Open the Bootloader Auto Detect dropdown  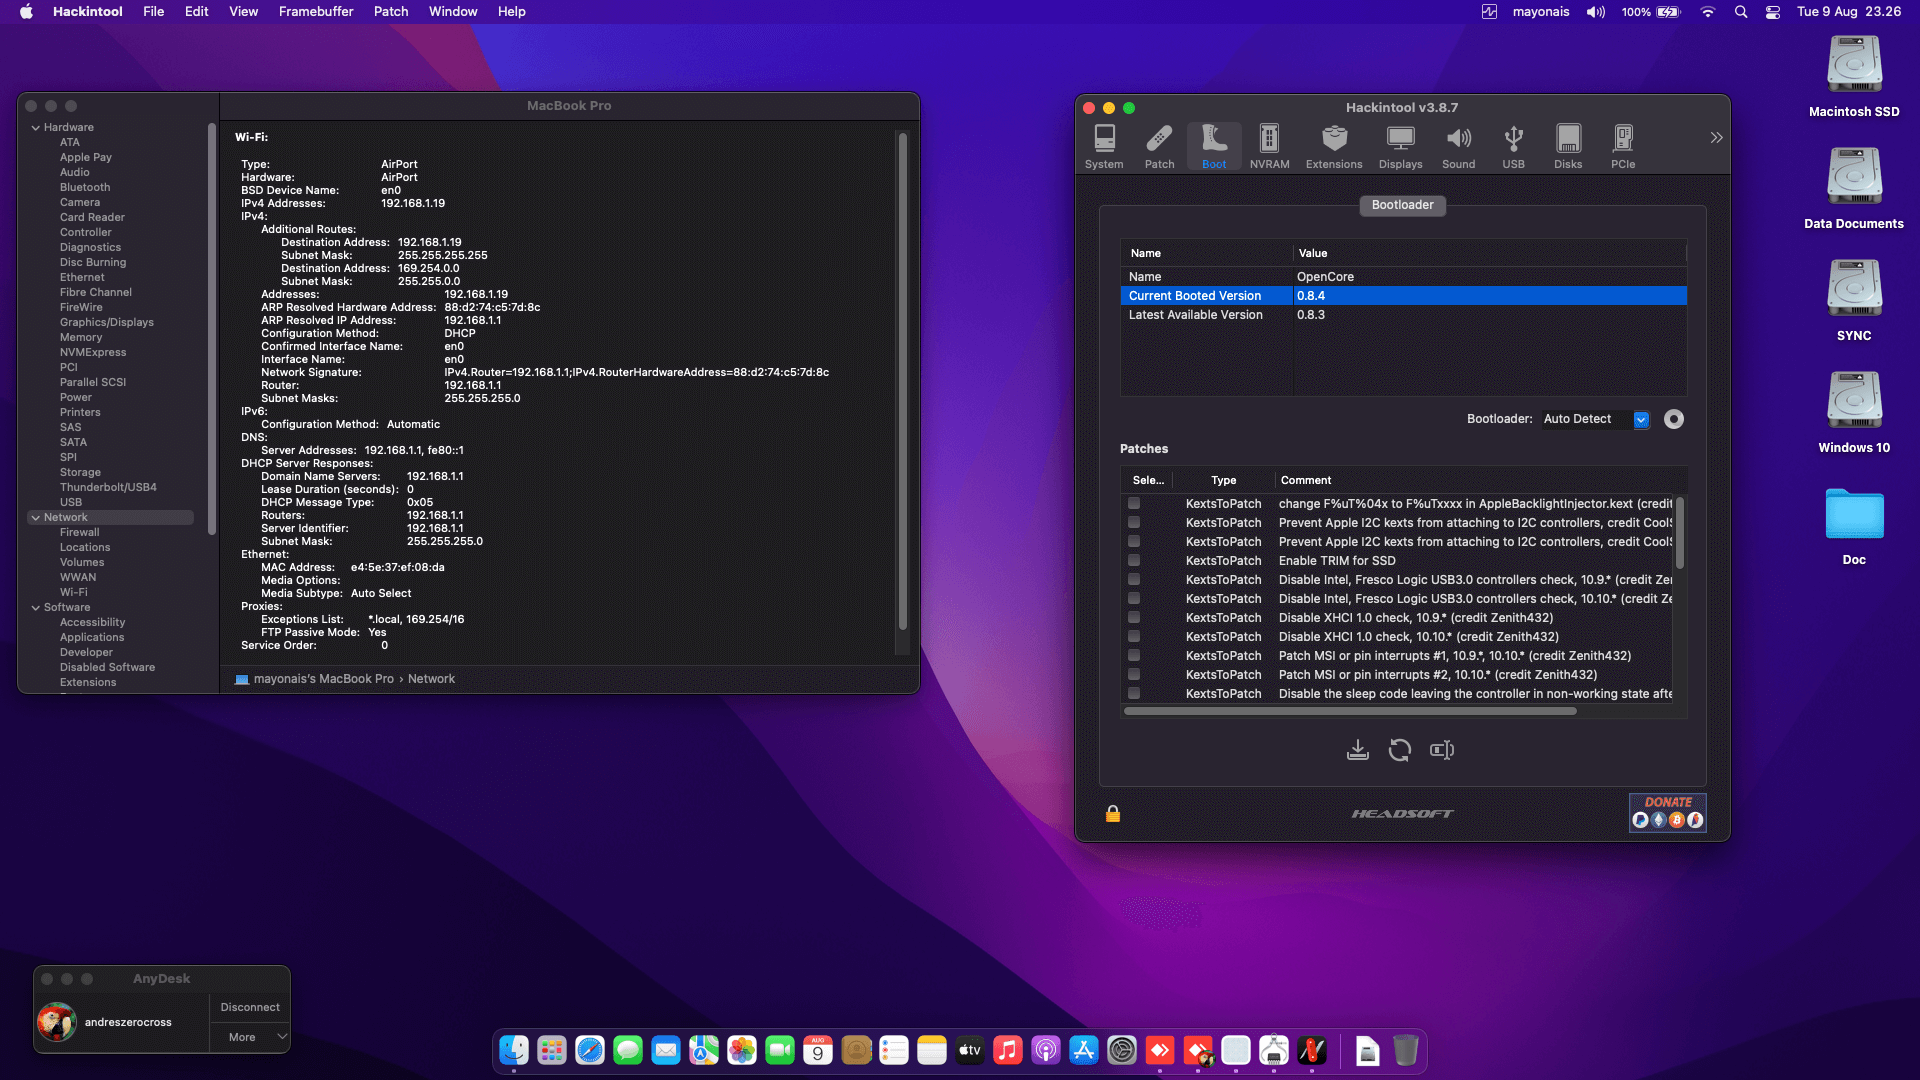[1641, 420]
